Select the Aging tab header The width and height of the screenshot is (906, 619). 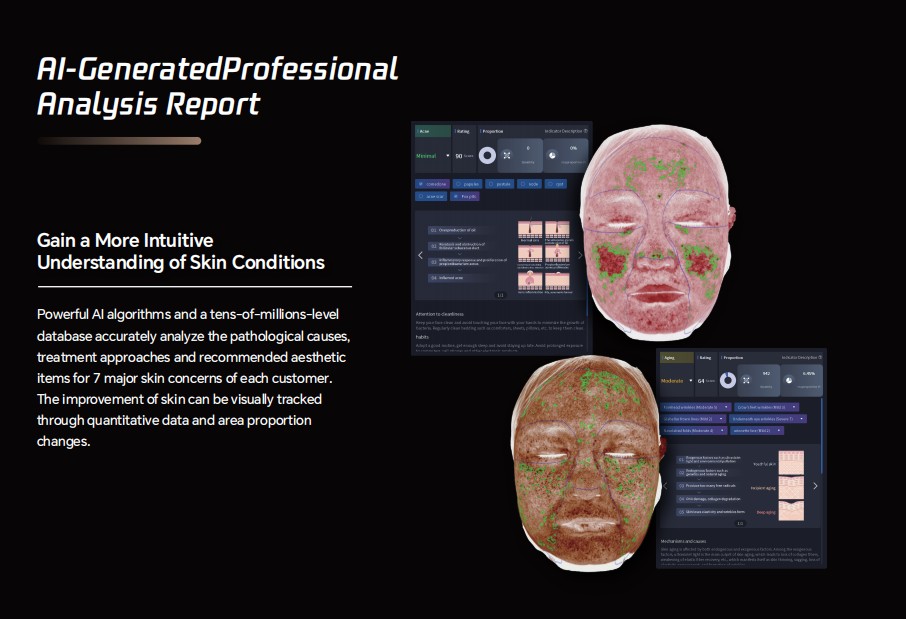point(677,358)
